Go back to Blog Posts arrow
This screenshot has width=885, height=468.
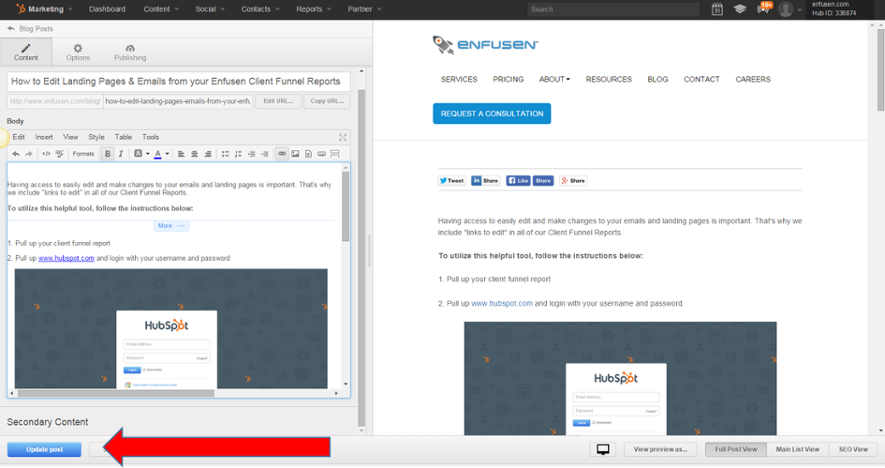(x=11, y=28)
